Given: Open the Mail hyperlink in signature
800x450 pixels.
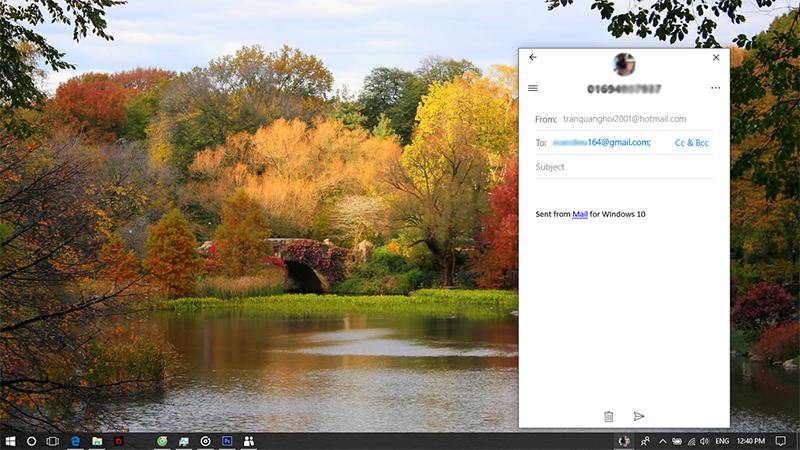Looking at the screenshot, I should pos(580,214).
